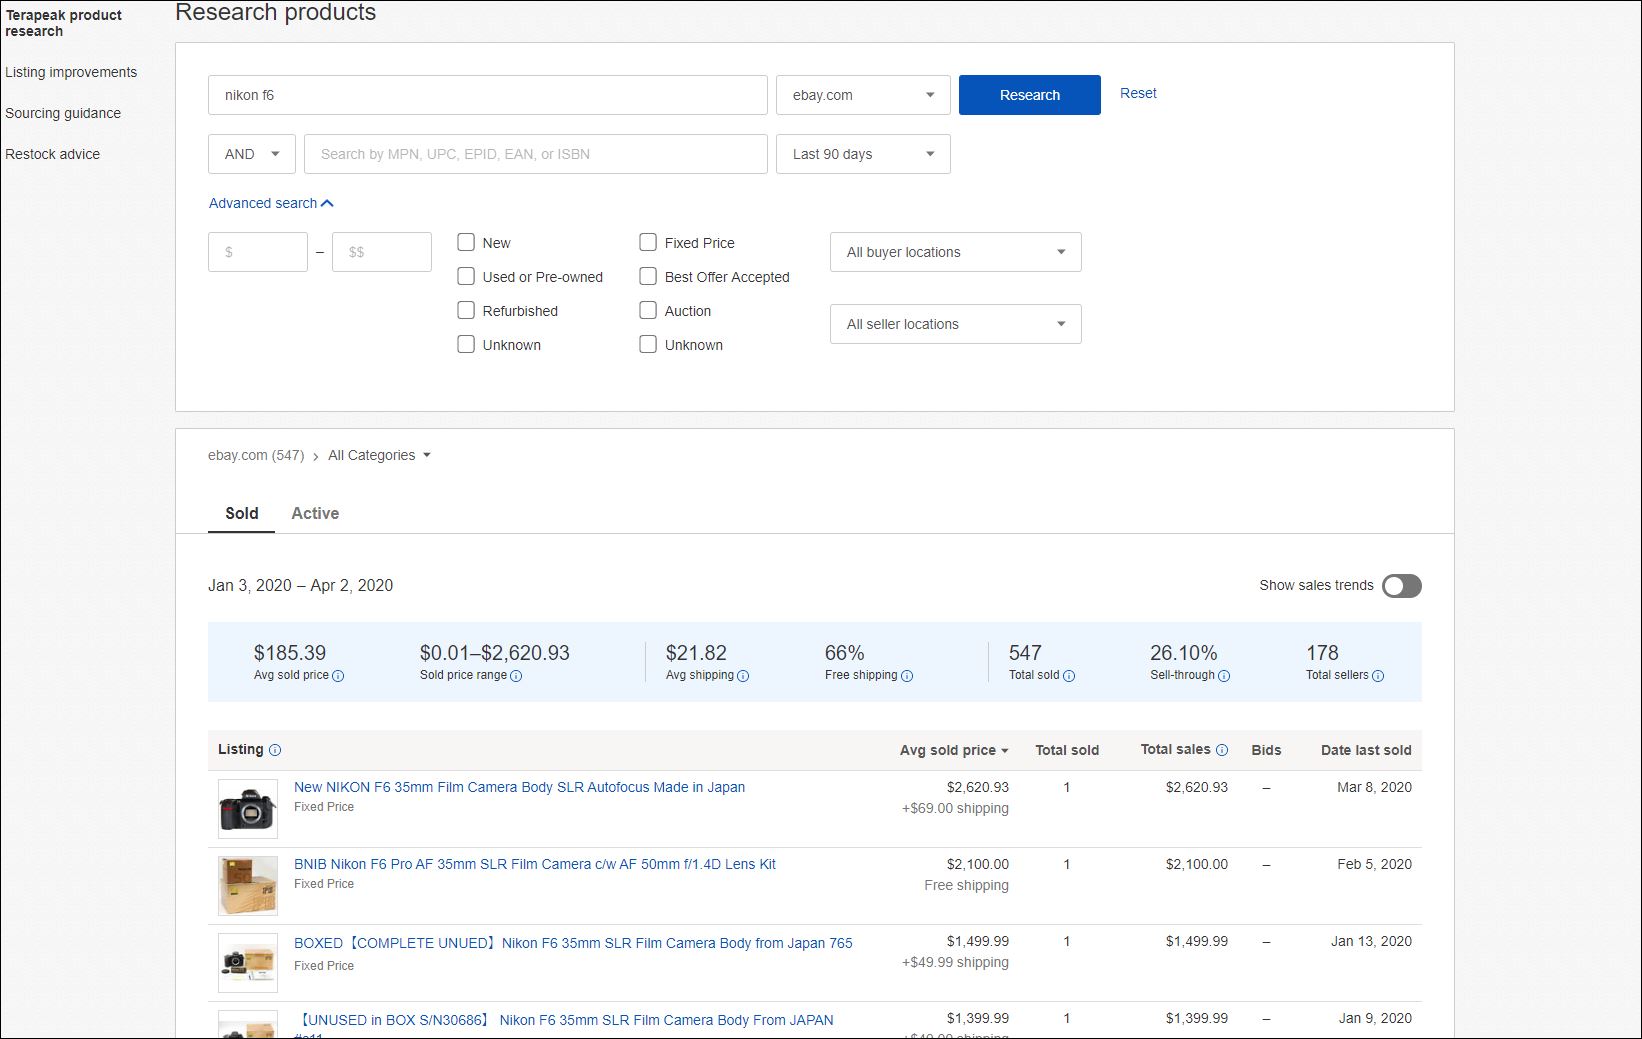
Task: Click thumbnail of BOXED COMPLETE UNUED listing
Action: 248,963
